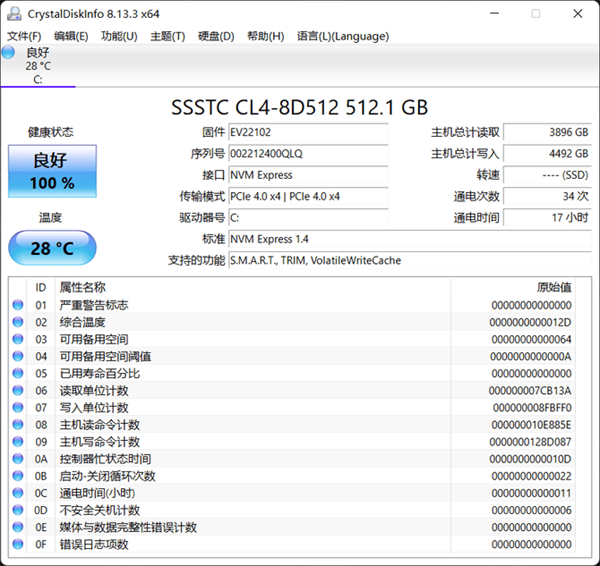Click status icon for 严重警告标志 row
The width and height of the screenshot is (600, 566).
(x=17, y=305)
